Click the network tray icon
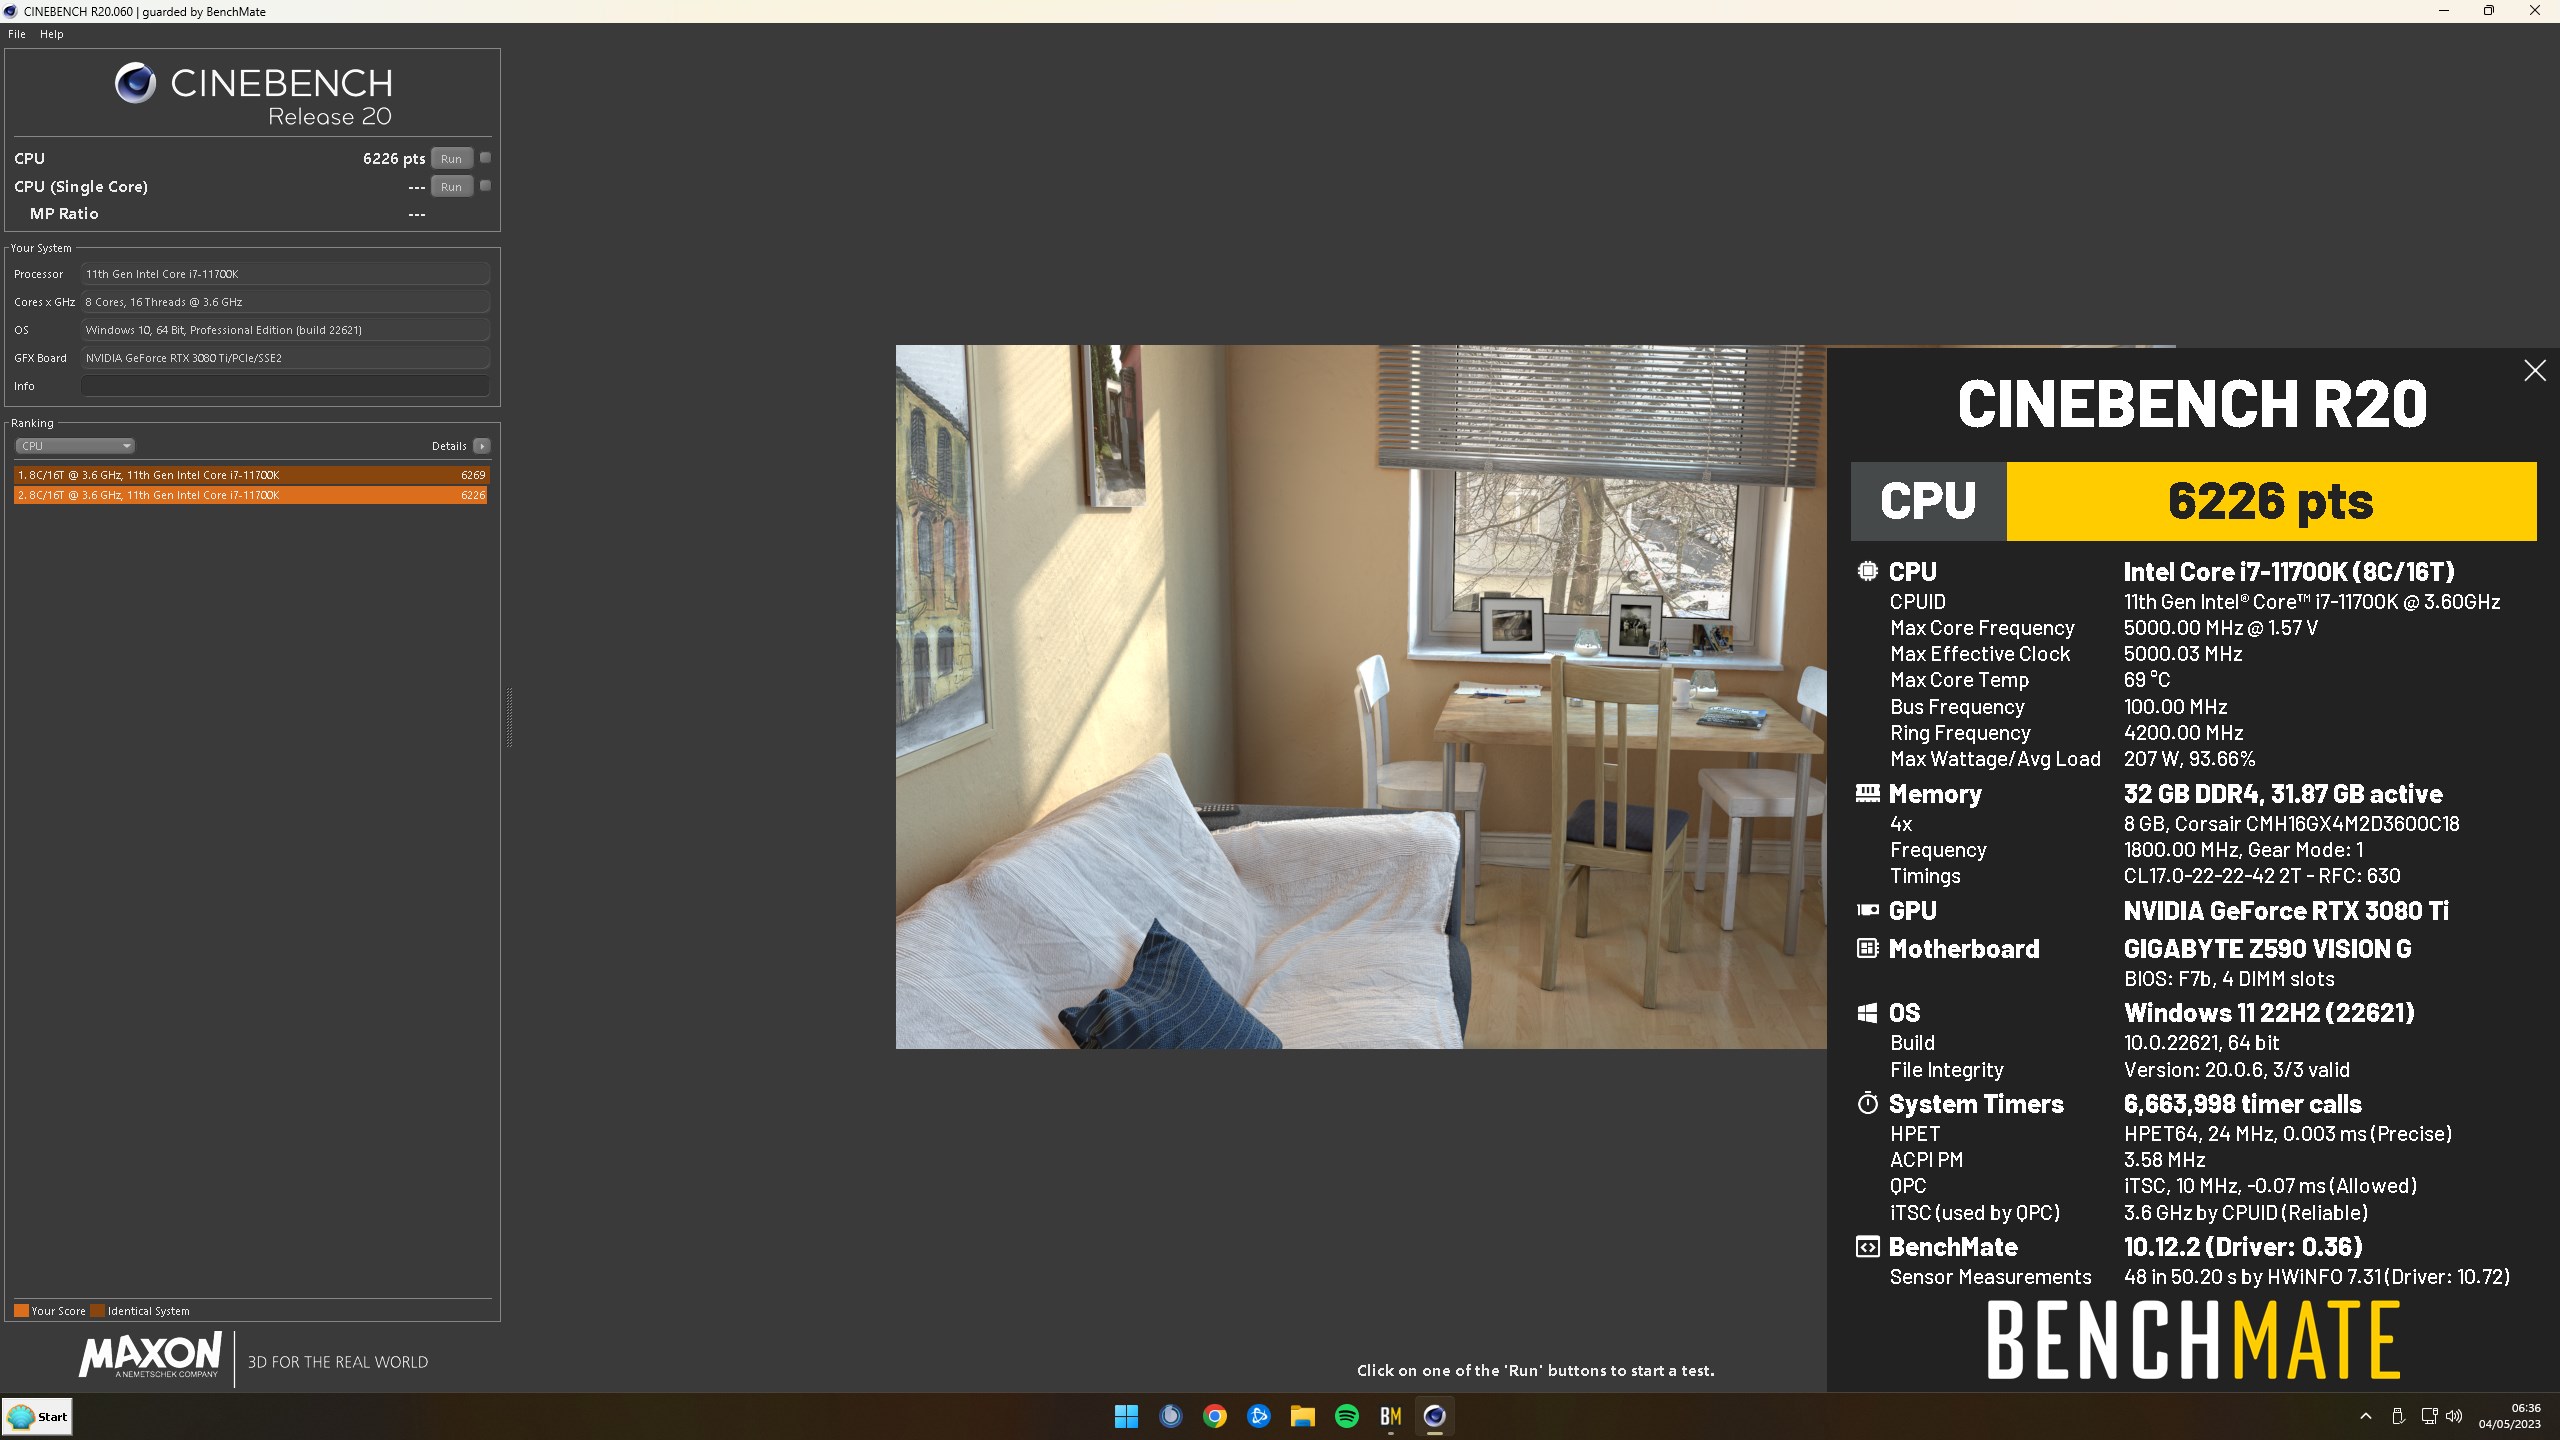The height and width of the screenshot is (1440, 2560). pyautogui.click(x=2429, y=1416)
